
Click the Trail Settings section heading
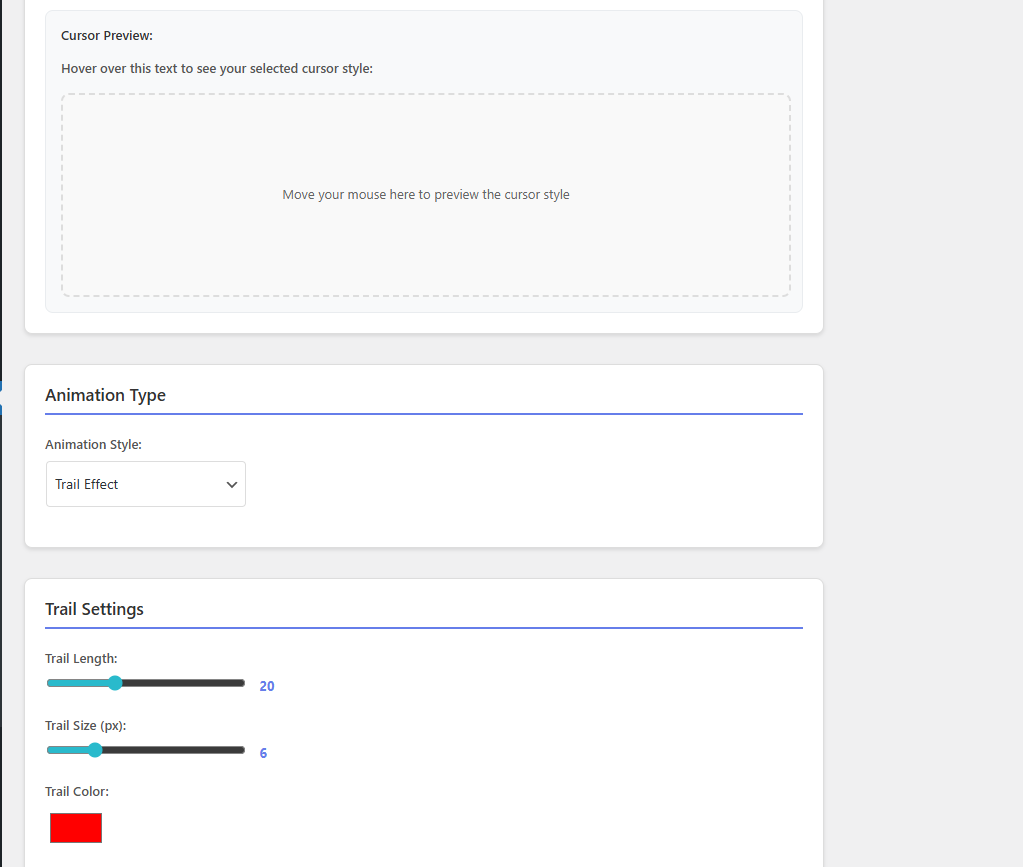click(94, 608)
